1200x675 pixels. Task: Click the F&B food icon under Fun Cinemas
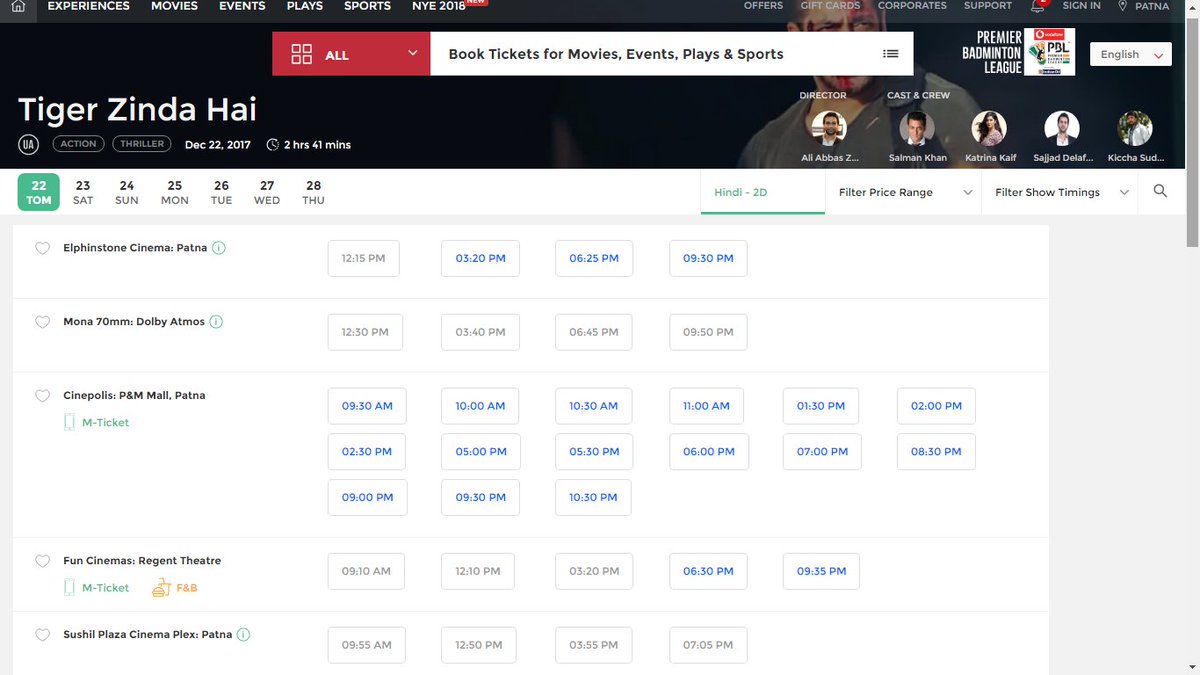161,587
